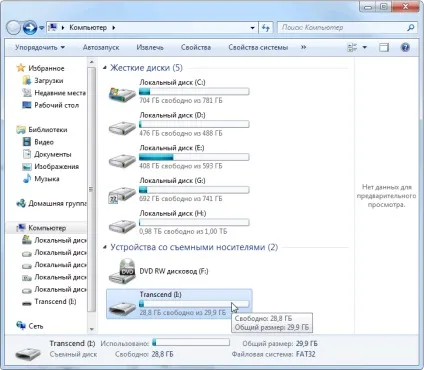Select the Локальный диск (E:) drive icon
The height and width of the screenshot is (370, 424).
(x=122, y=160)
